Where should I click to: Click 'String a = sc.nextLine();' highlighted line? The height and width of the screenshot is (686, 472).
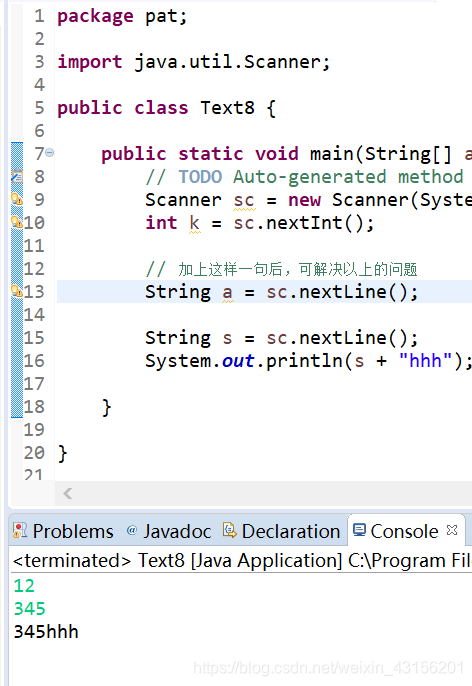282,292
